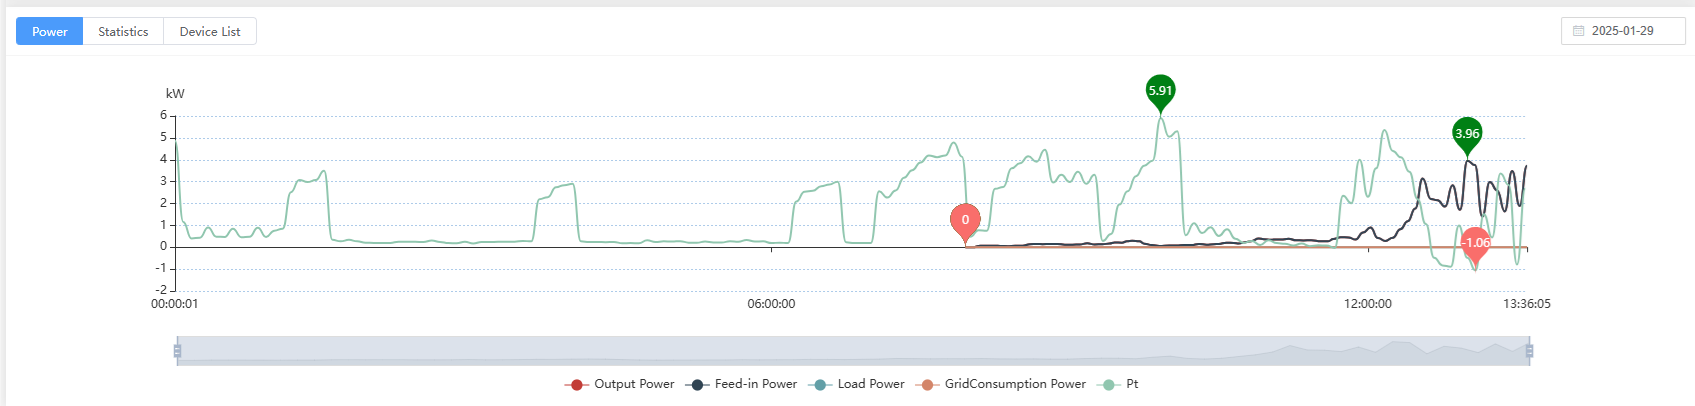
Task: Open the 2025-01-29 date picker
Action: (x=1622, y=31)
